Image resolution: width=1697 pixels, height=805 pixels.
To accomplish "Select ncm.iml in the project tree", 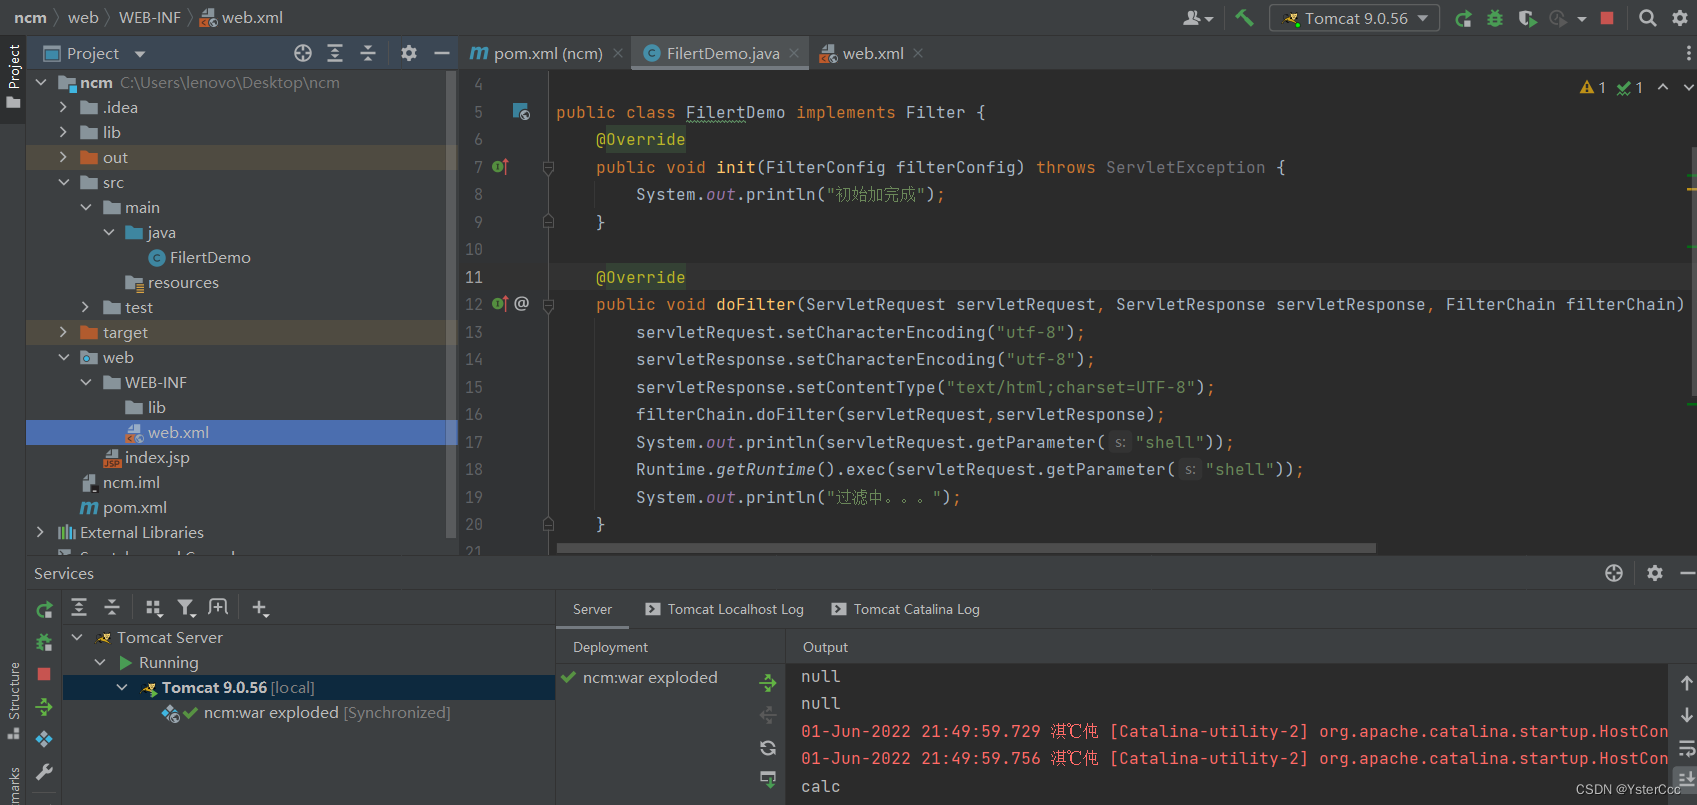I will (x=131, y=482).
